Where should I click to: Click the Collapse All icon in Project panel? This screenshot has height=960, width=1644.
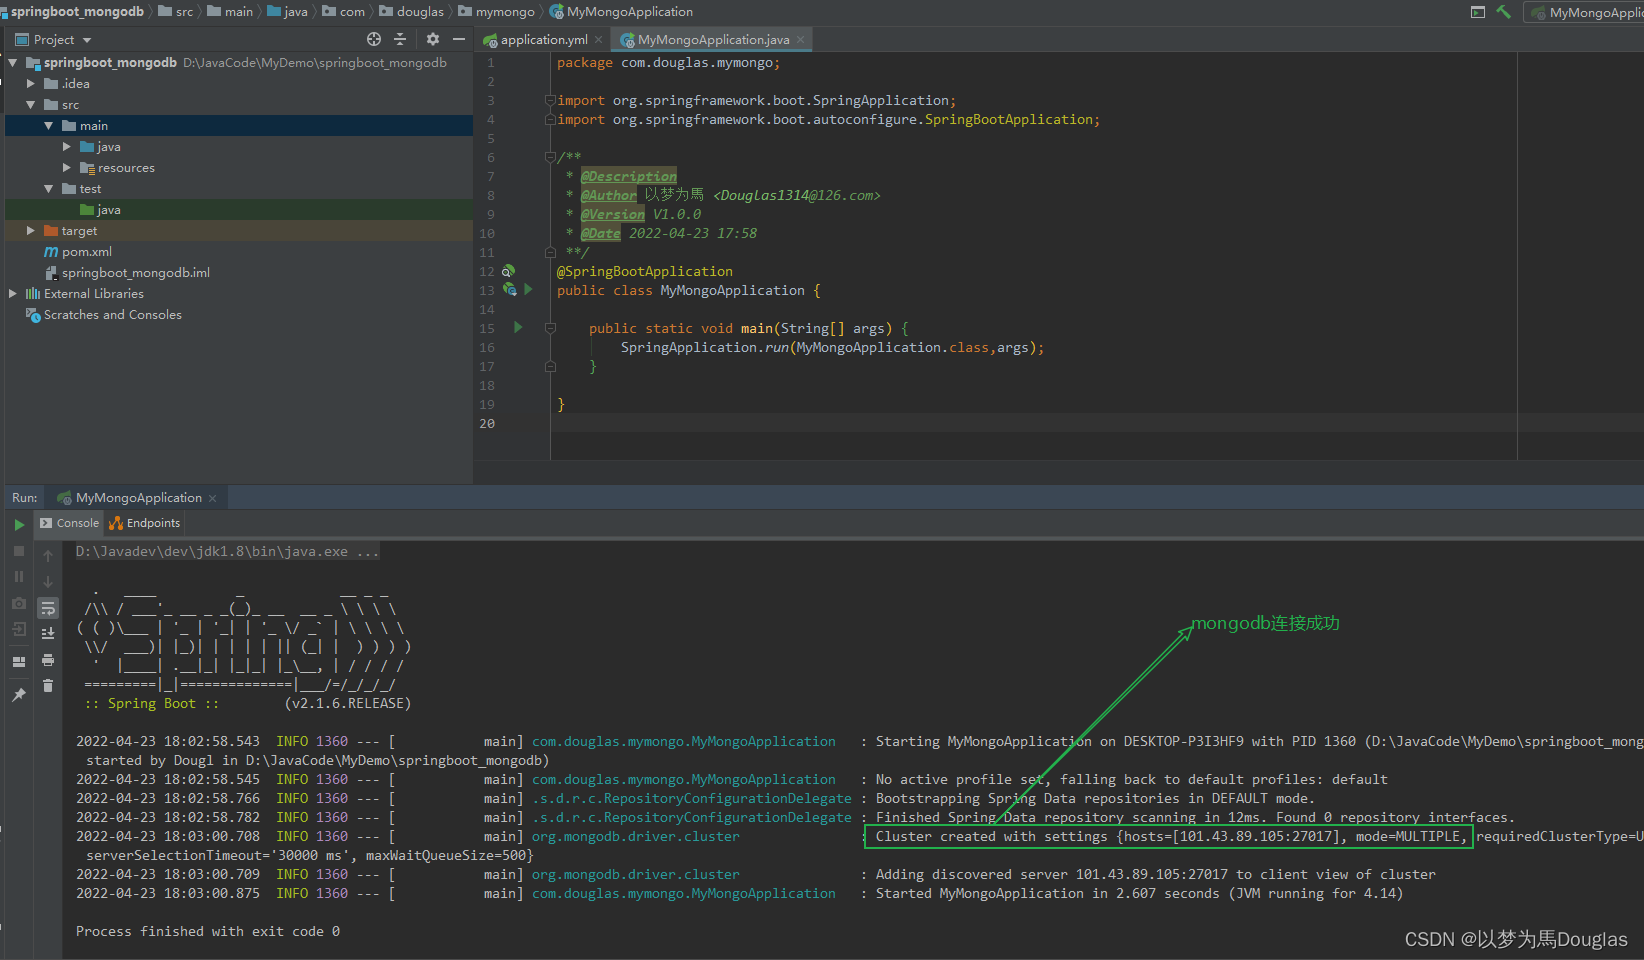tap(400, 39)
